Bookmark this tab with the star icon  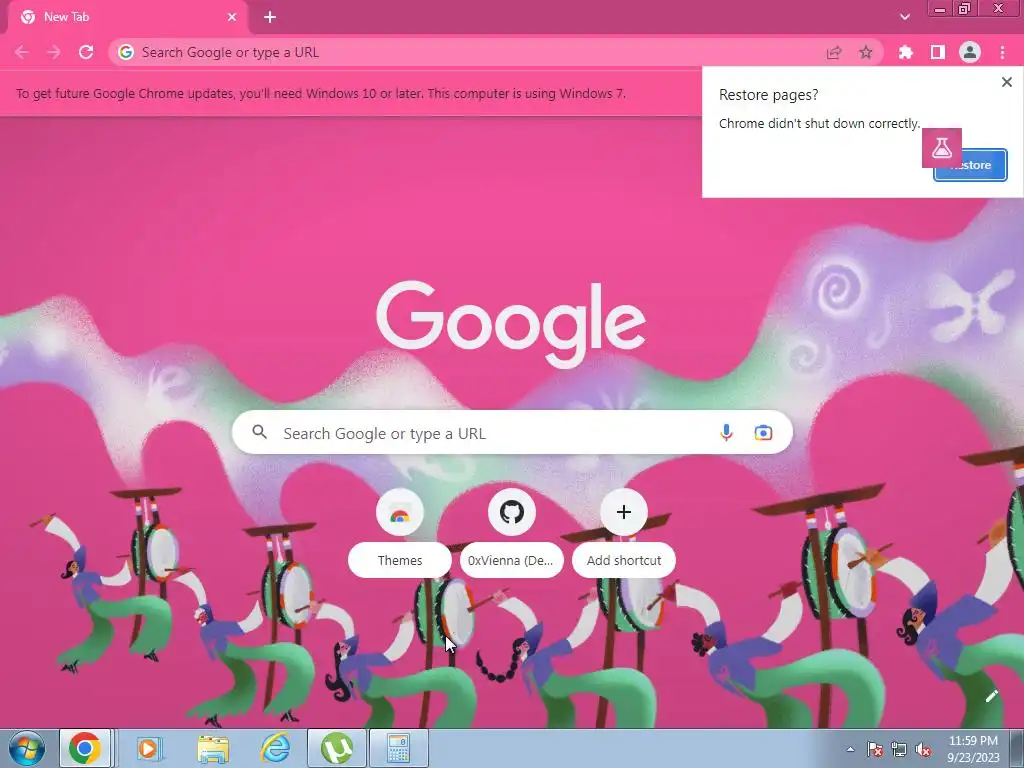point(866,52)
